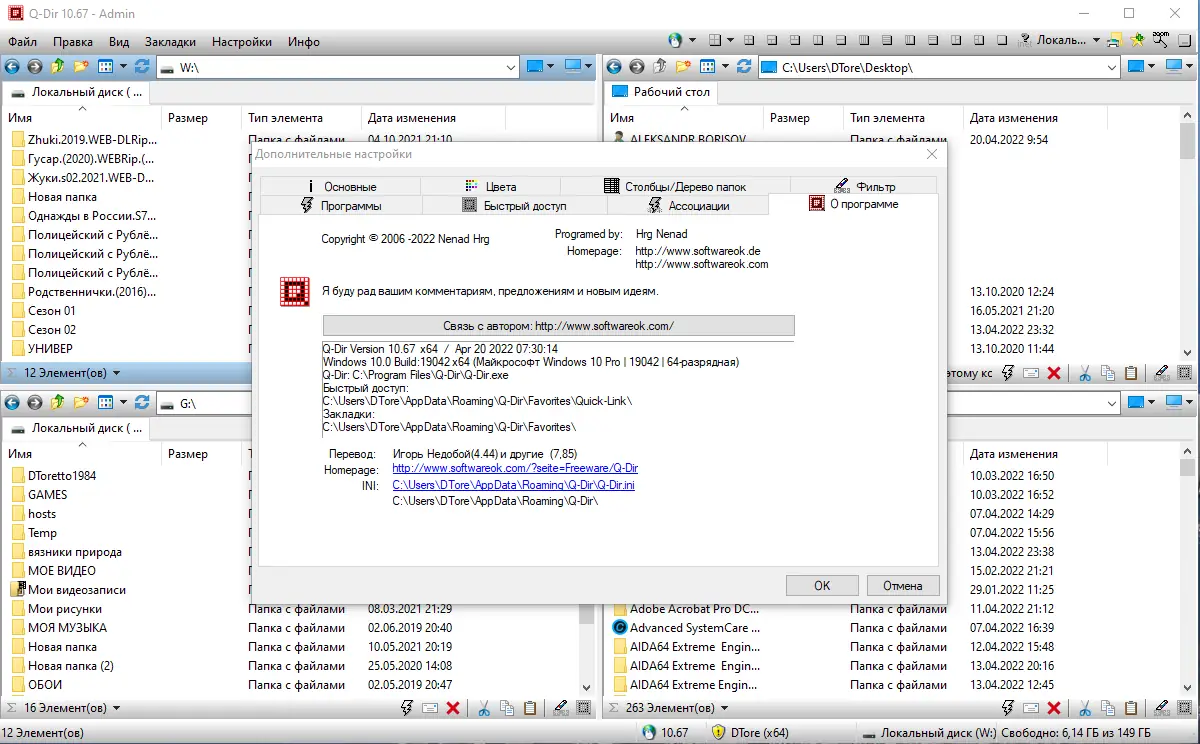The height and width of the screenshot is (744, 1200).
Task: Go up one level in W:\ pane
Action: pos(57,67)
